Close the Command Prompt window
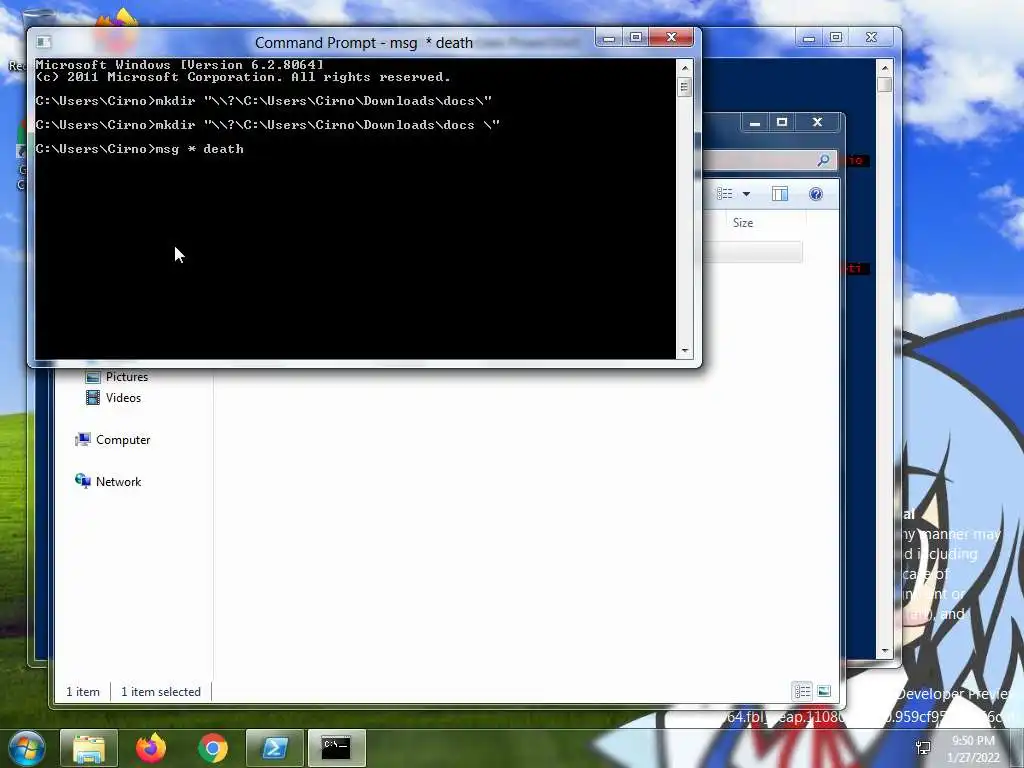Viewport: 1024px width, 768px height. pyautogui.click(x=671, y=38)
